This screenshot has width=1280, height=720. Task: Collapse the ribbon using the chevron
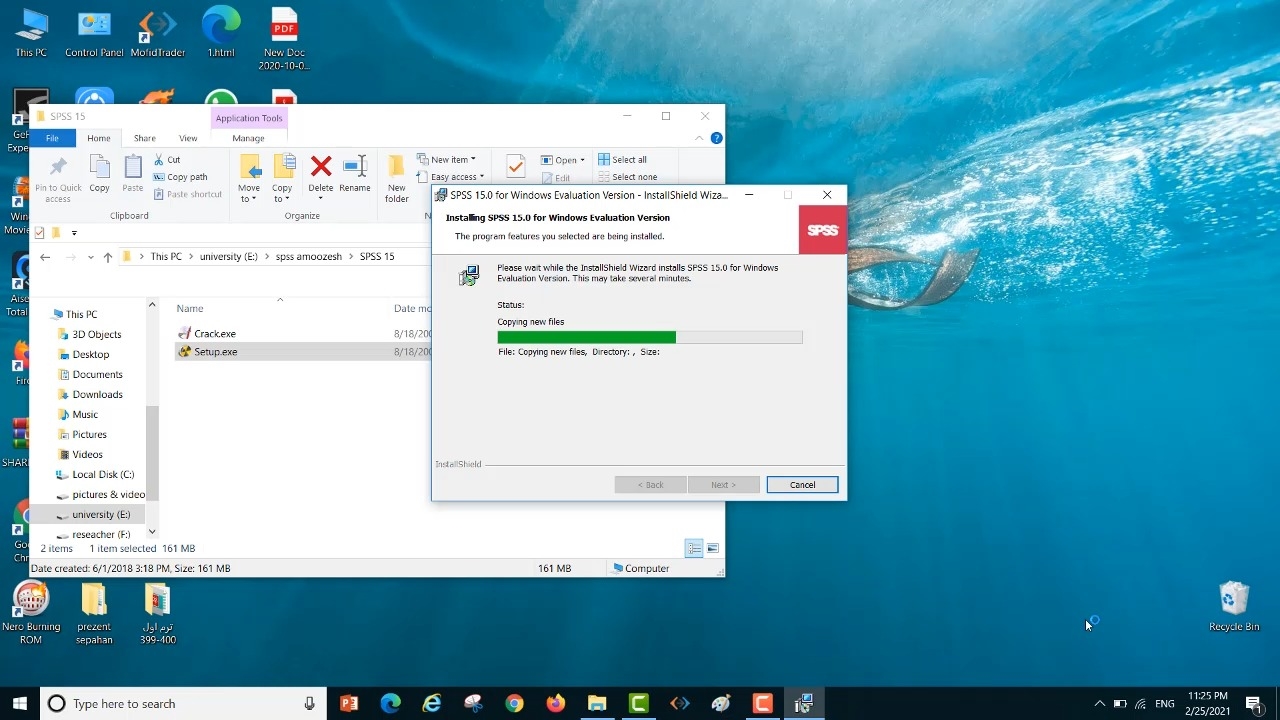point(700,138)
